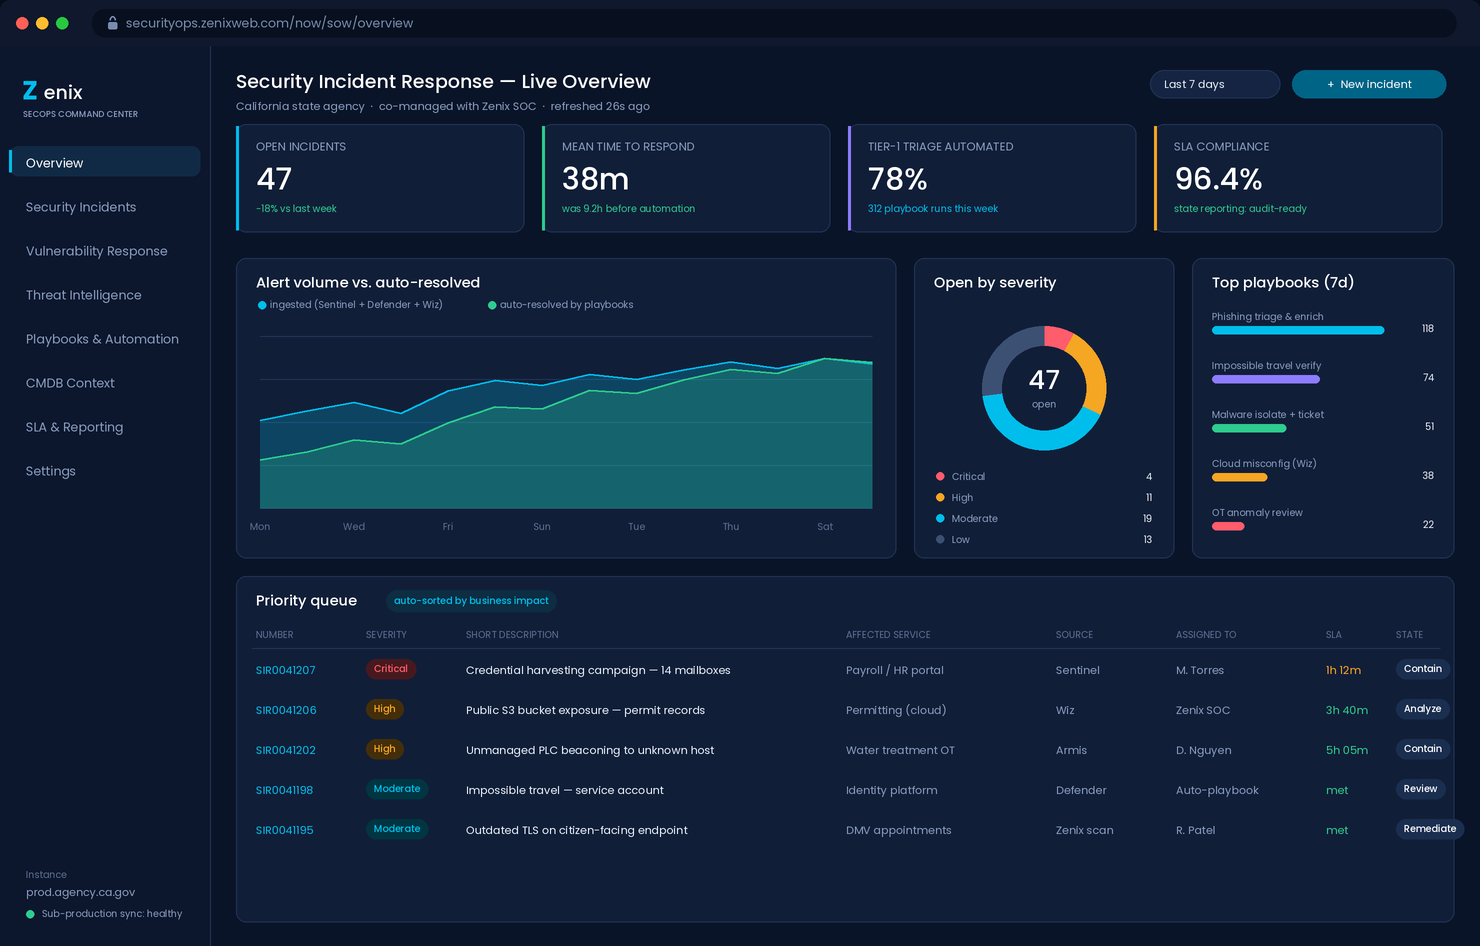Viewport: 1480px width, 946px height.
Task: Click the Critical severity badge
Action: [x=391, y=669]
